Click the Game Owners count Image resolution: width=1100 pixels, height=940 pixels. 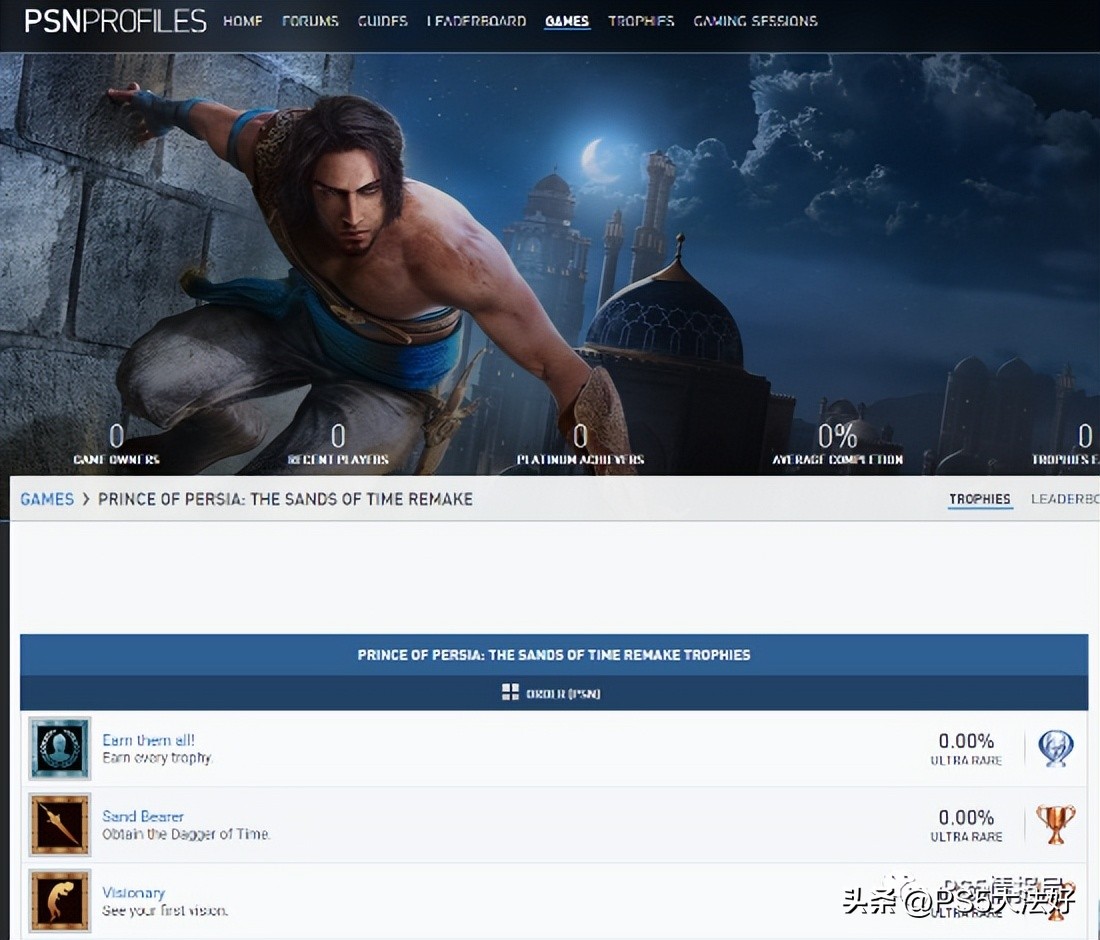[x=116, y=445]
